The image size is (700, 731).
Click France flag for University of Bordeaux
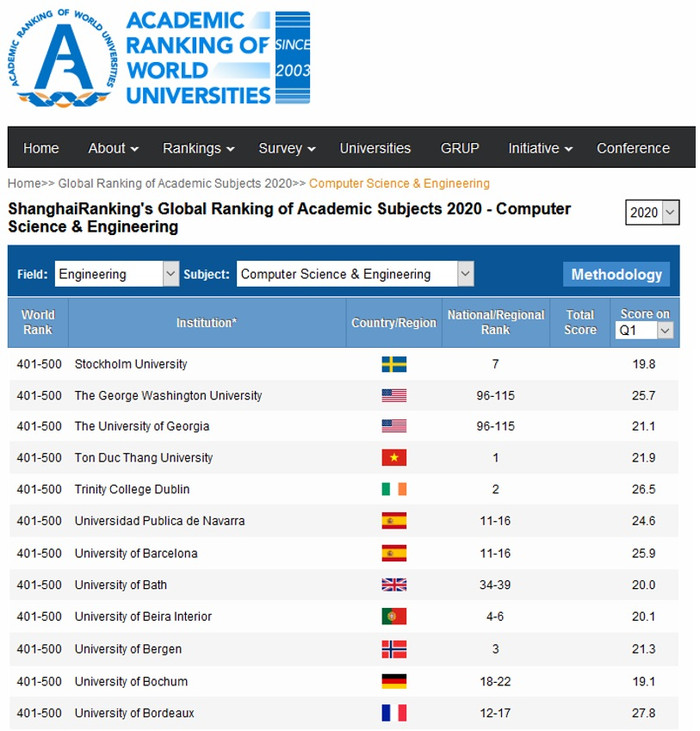pos(394,713)
